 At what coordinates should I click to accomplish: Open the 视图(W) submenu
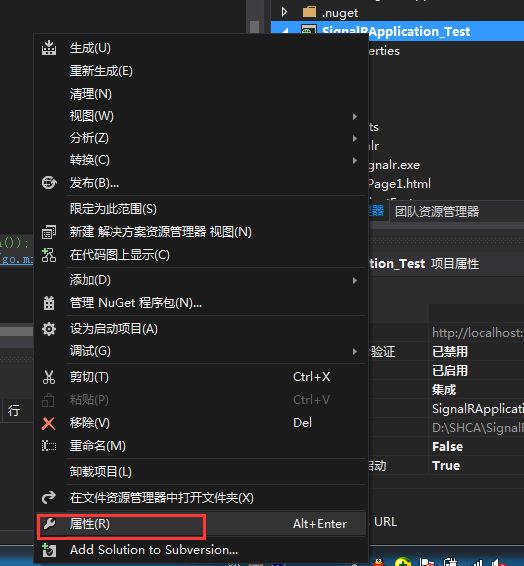point(201,116)
